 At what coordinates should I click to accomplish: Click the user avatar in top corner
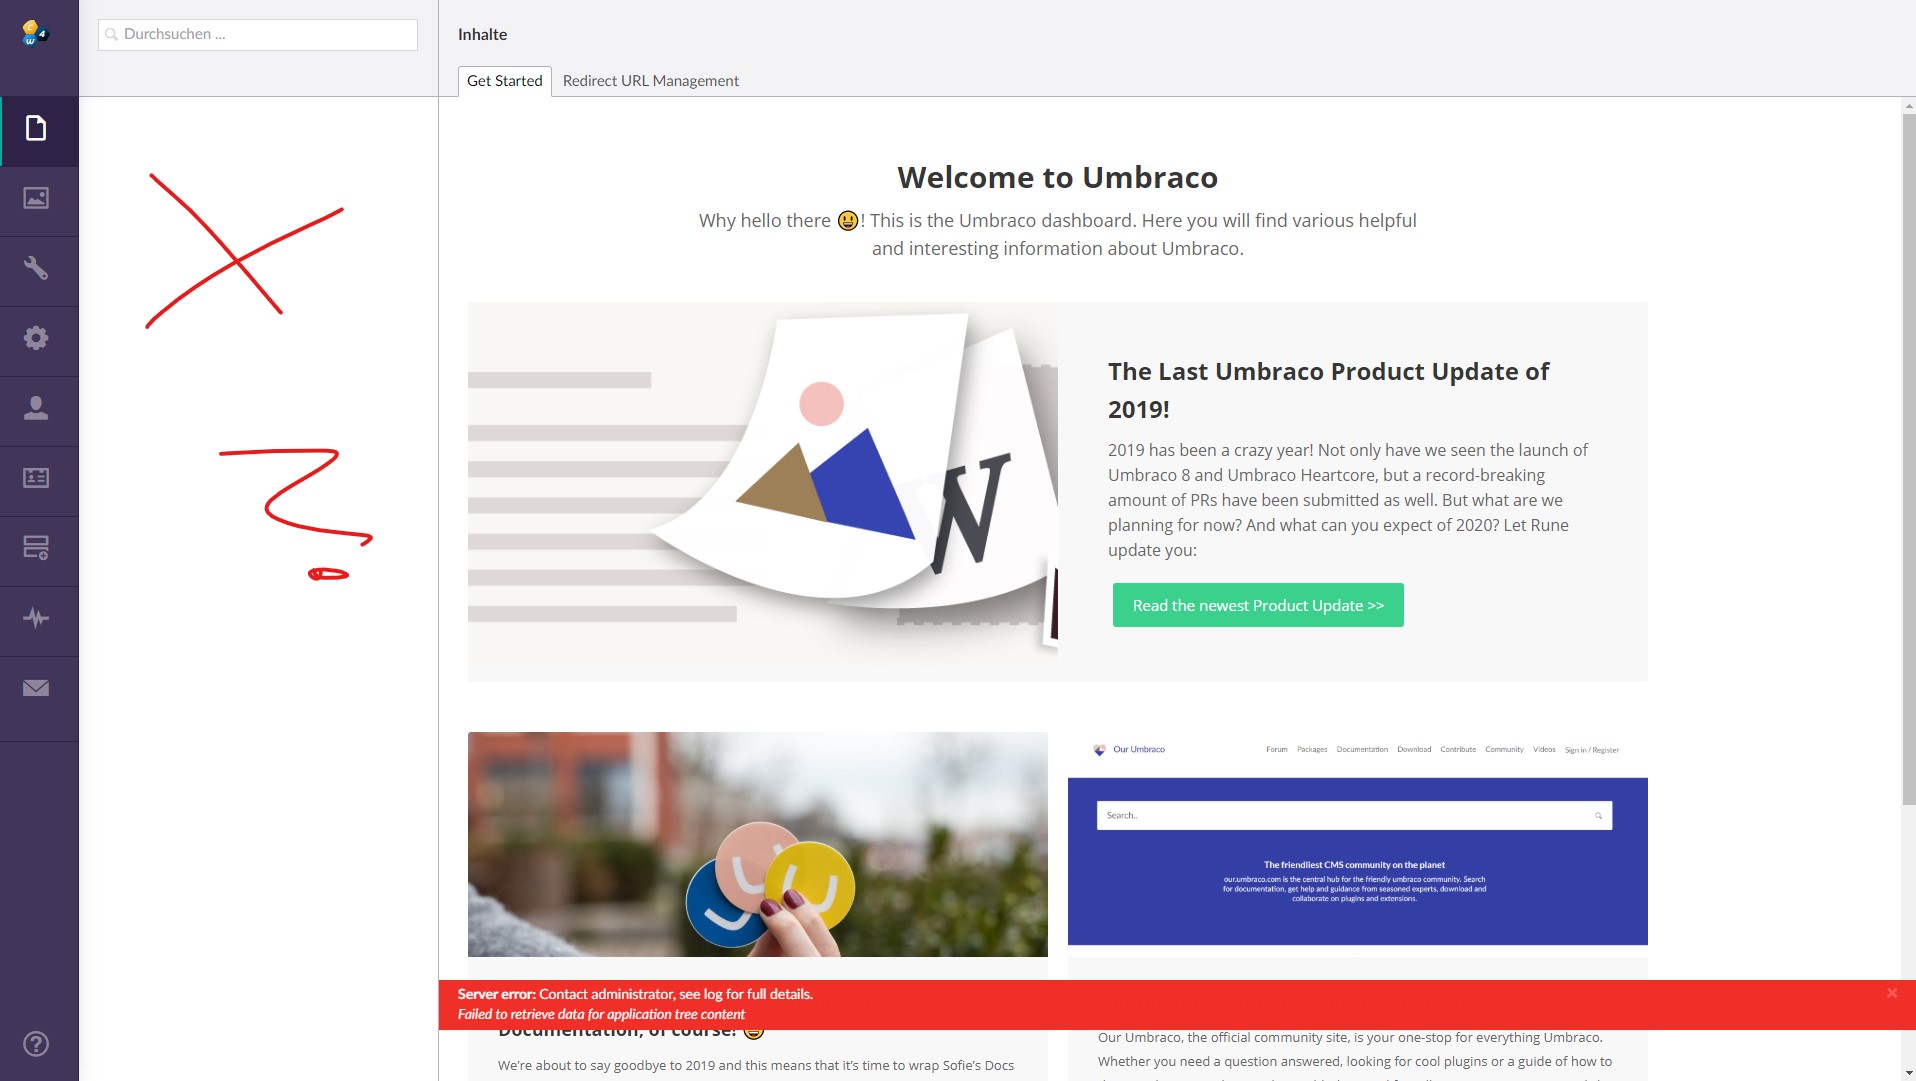point(35,33)
